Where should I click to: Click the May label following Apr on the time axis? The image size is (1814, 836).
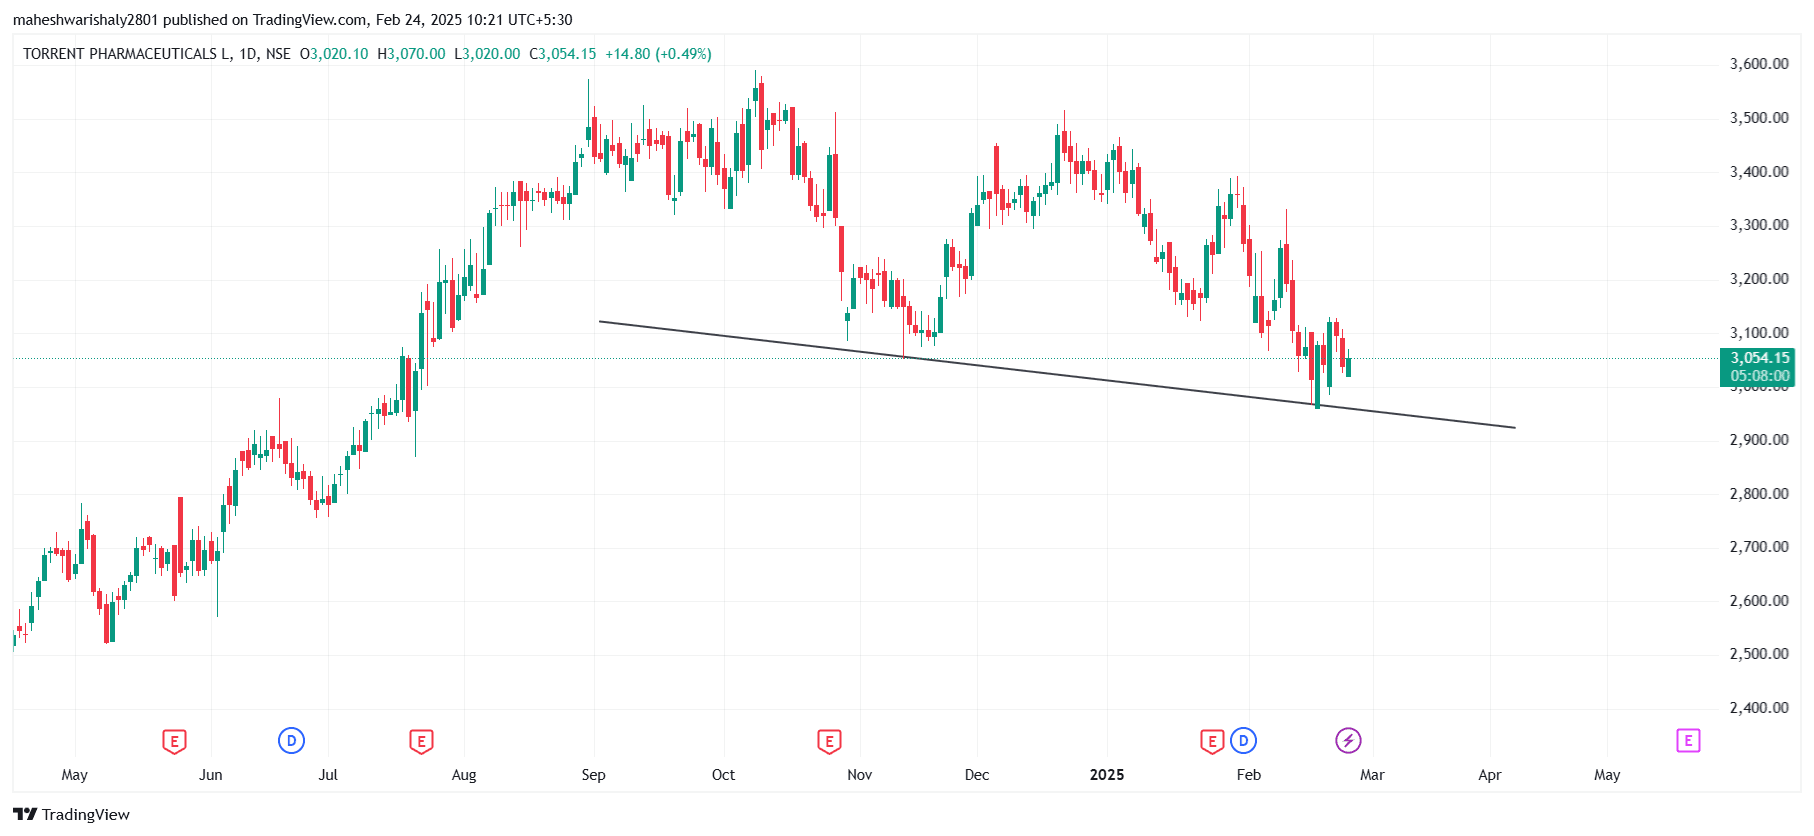1607,775
